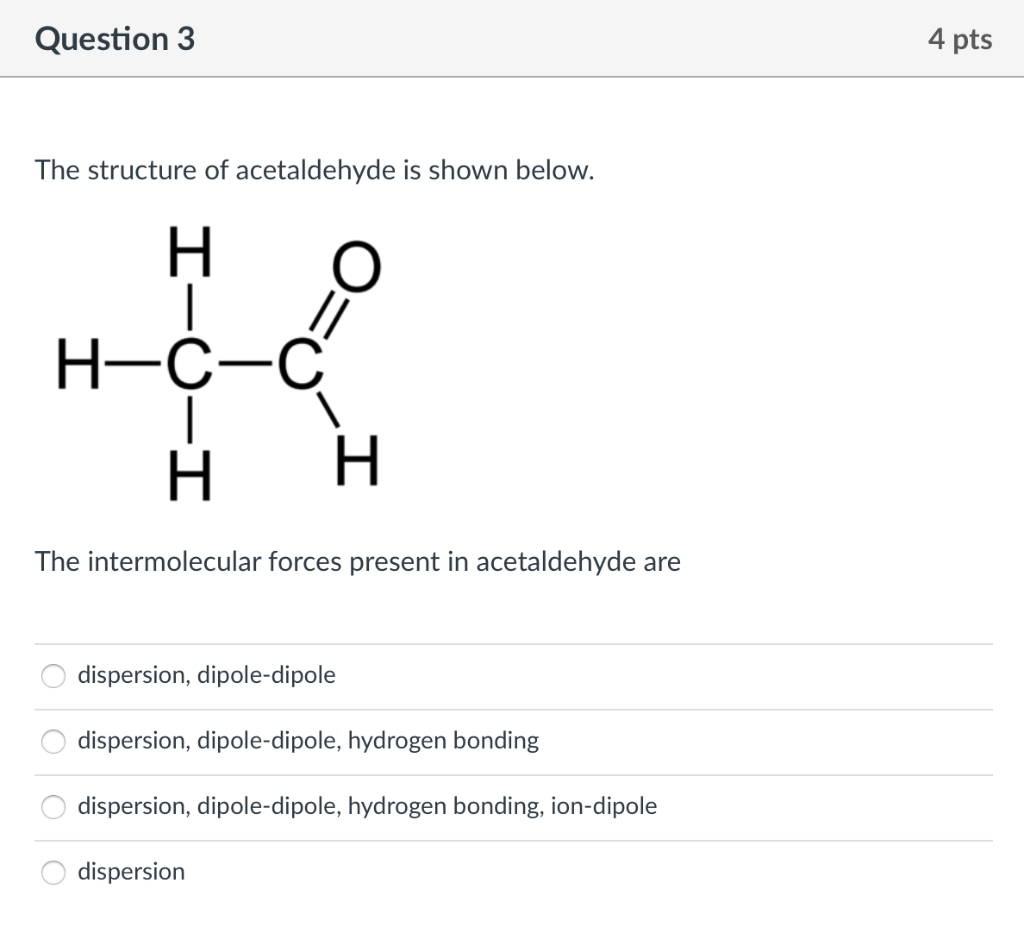Image resolution: width=1024 pixels, height=933 pixels.
Task: Select the "dispersion, dipole-dipole" radio button
Action: [x=53, y=676]
